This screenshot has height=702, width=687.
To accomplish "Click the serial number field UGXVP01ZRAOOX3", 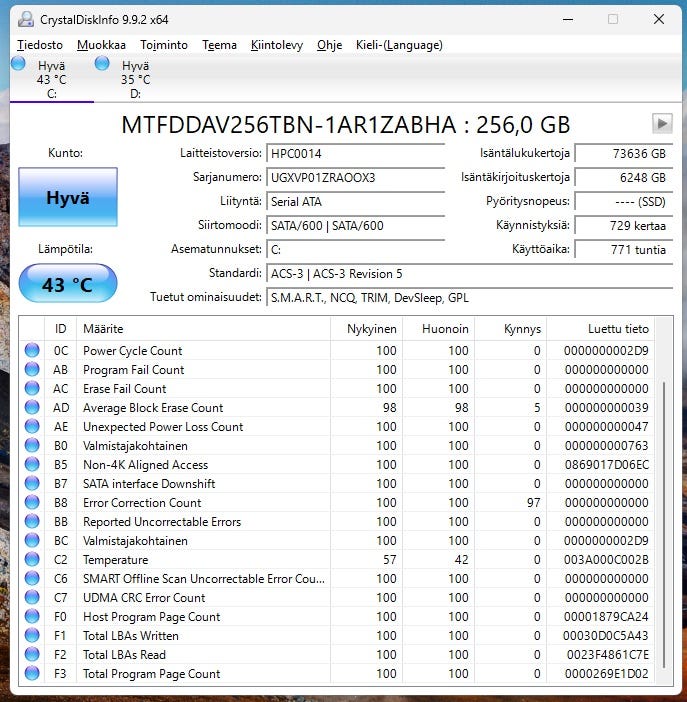I will (x=356, y=177).
